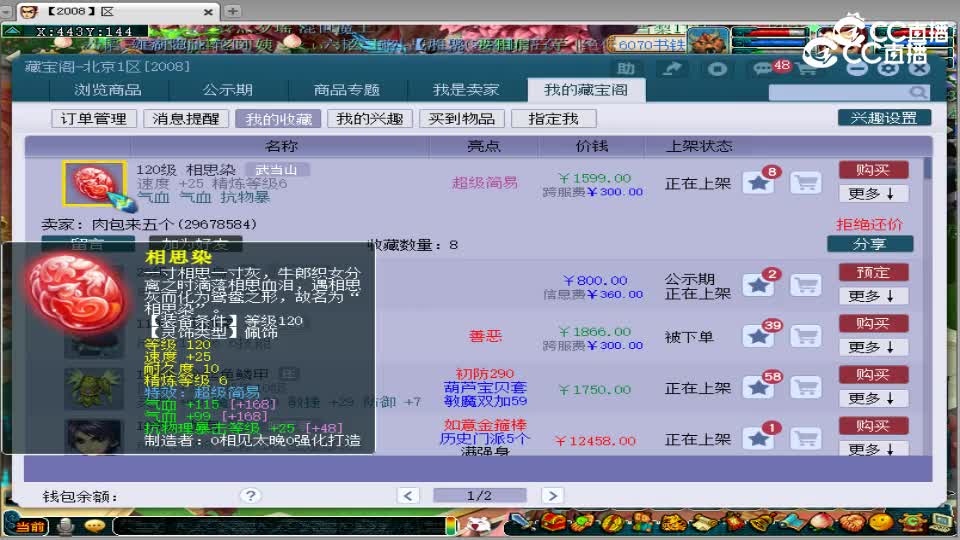The image size is (960, 540).
Task: Toggle favorite star on the ￥12458.00 row
Action: [x=758, y=438]
